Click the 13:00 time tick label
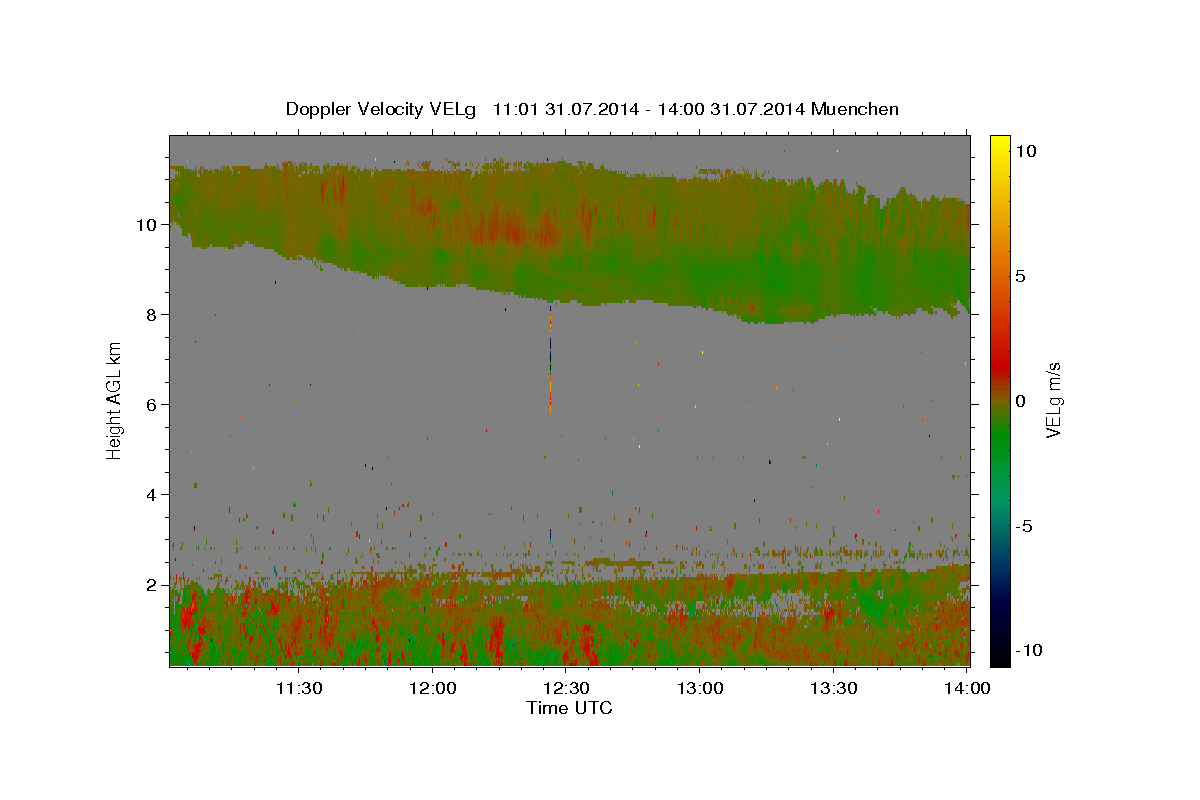Screen dimensions: 1200x800 tap(700, 688)
